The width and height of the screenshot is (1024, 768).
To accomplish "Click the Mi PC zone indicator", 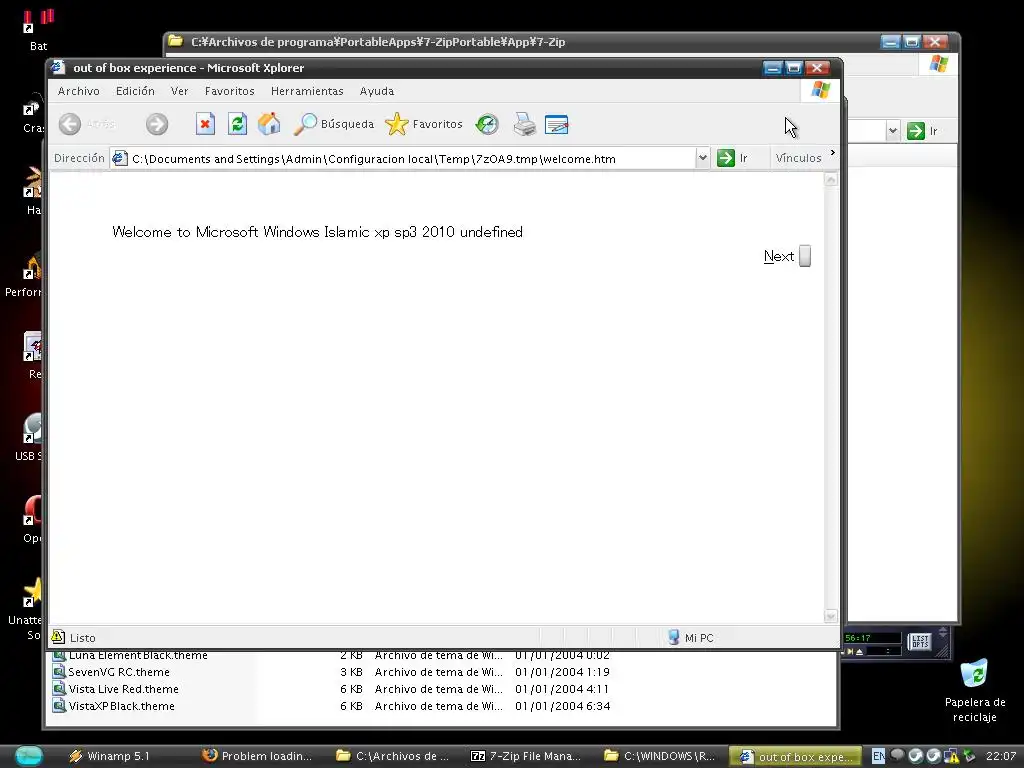I will tap(691, 637).
